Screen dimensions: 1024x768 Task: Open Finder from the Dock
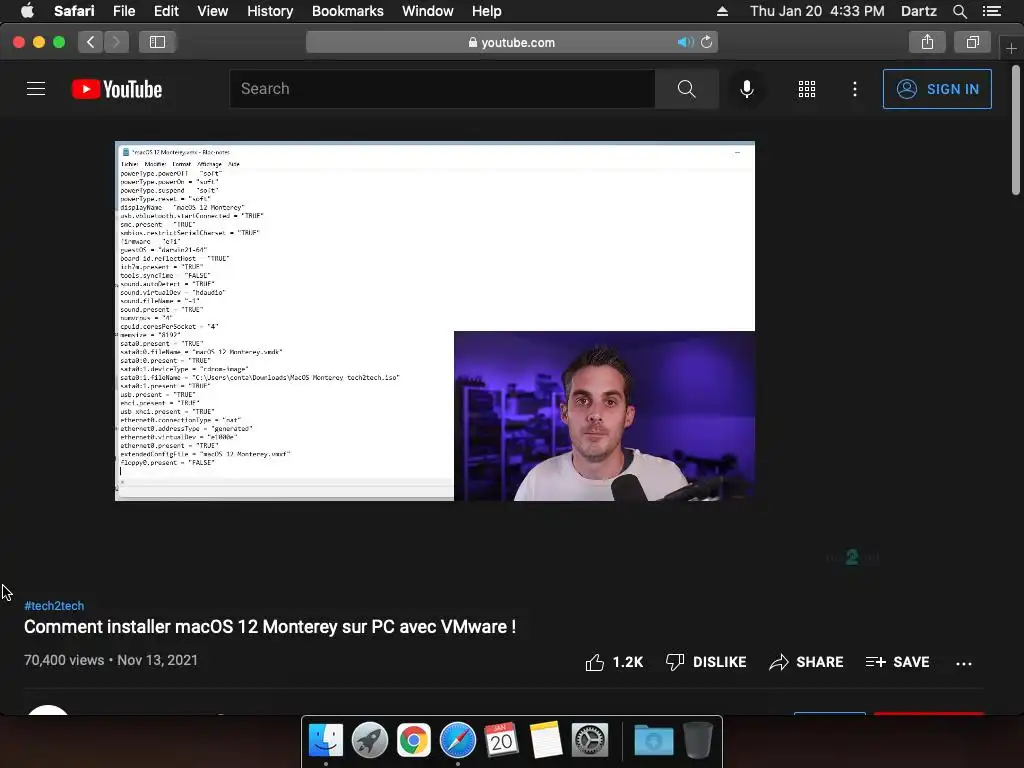[x=326, y=741]
